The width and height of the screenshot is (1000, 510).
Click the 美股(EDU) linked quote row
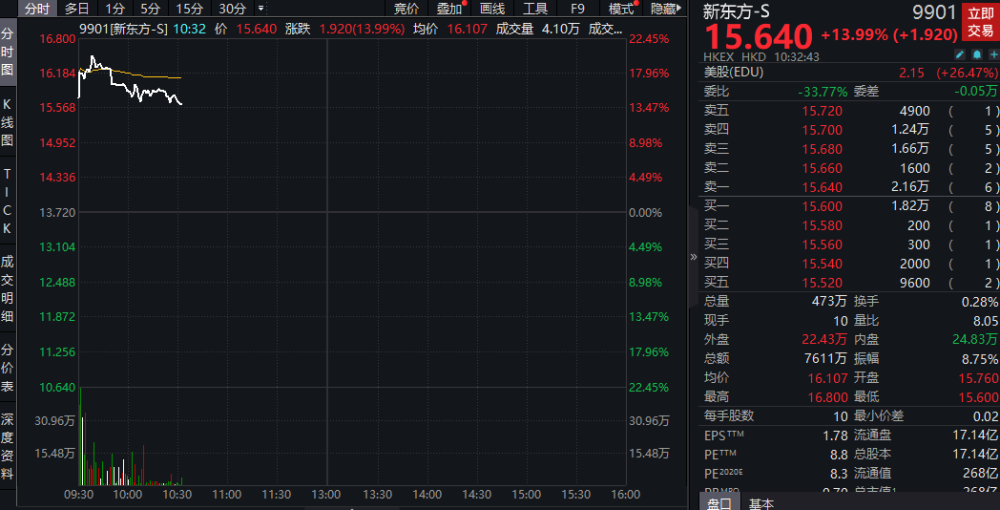coord(850,72)
